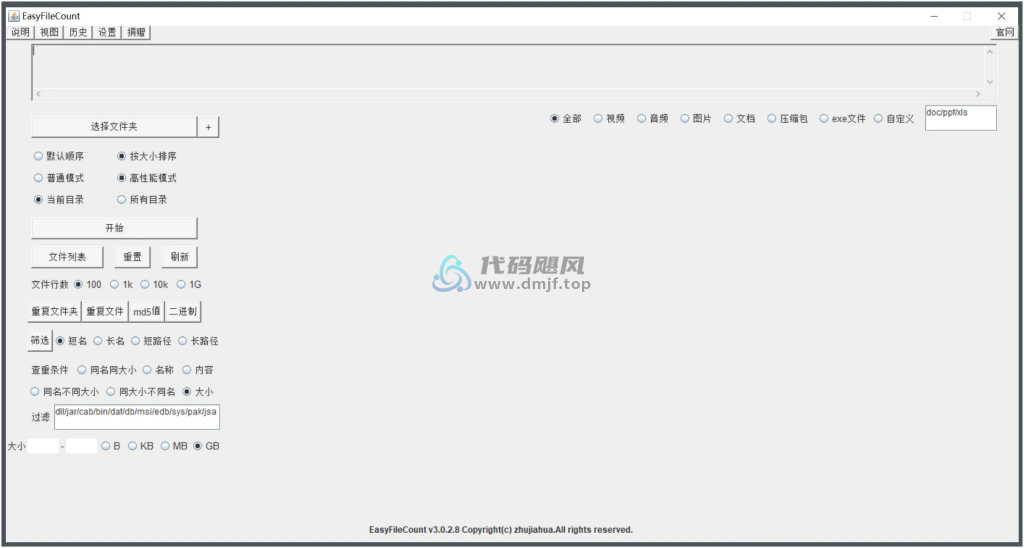
Task: Set file rows to 100
Action: pyautogui.click(x=88, y=284)
